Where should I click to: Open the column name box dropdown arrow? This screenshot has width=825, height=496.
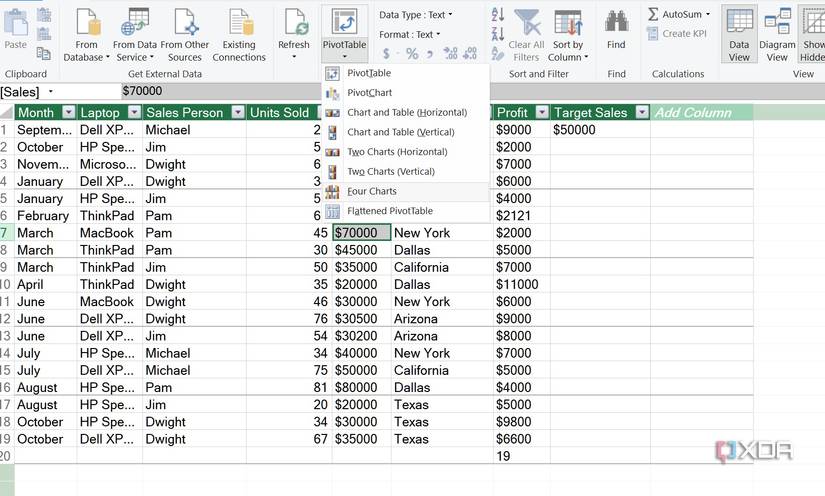click(51, 92)
